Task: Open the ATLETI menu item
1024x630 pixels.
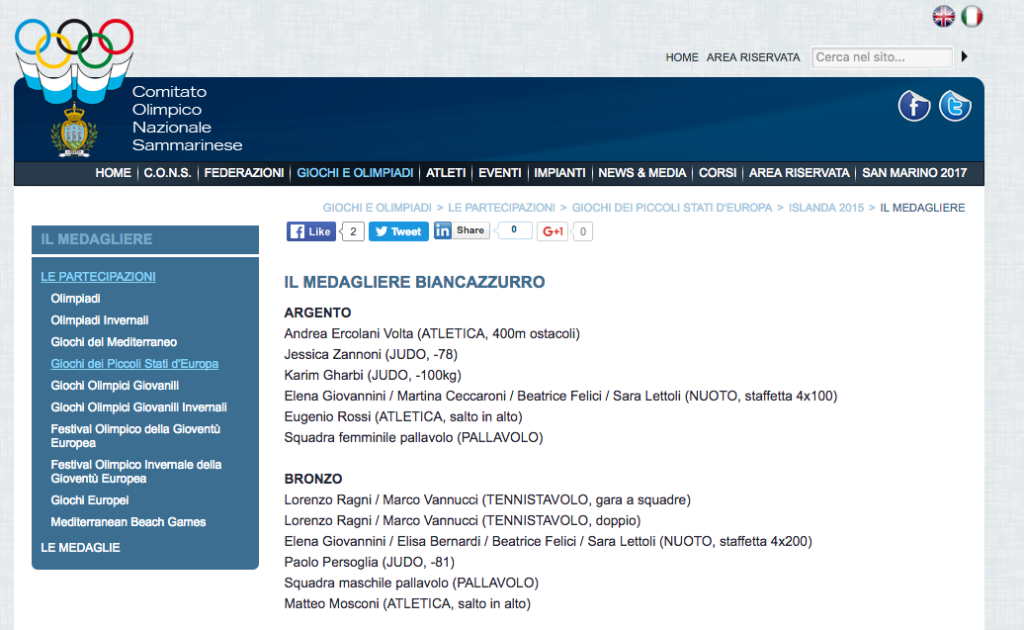Action: click(445, 173)
